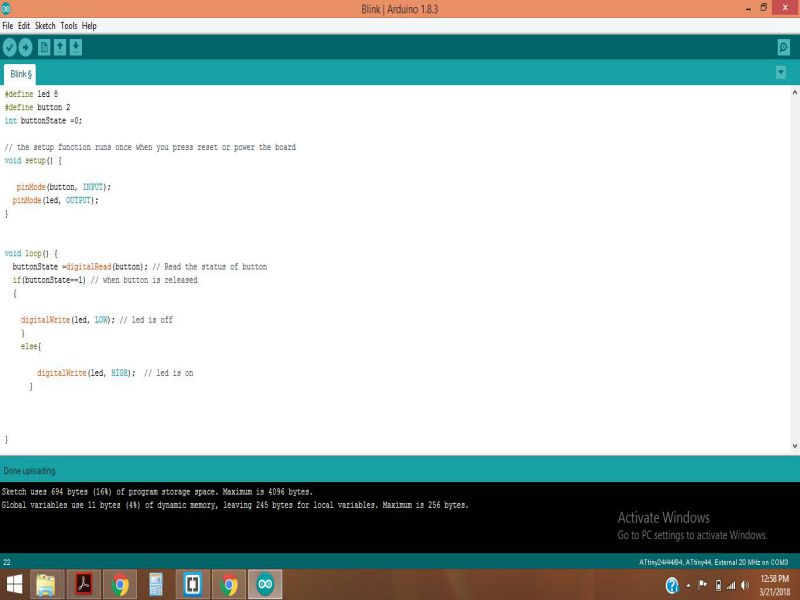Click the editor scrollbar down arrow
The image size is (800, 600).
tap(794, 445)
